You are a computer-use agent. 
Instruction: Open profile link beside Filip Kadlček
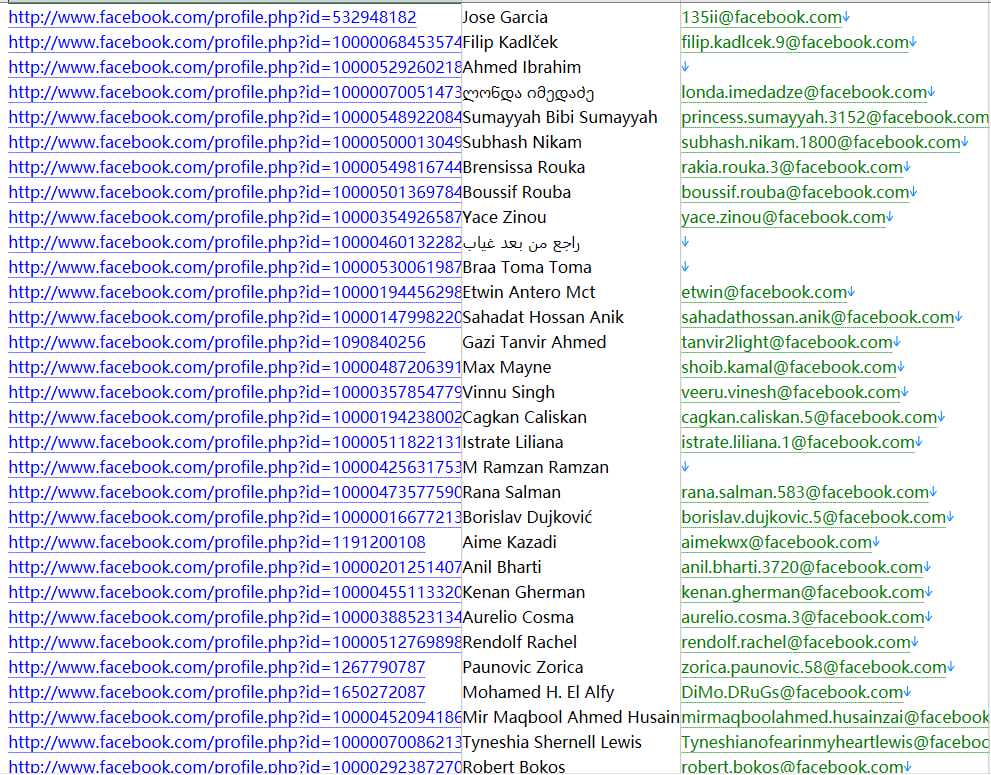[x=235, y=42]
